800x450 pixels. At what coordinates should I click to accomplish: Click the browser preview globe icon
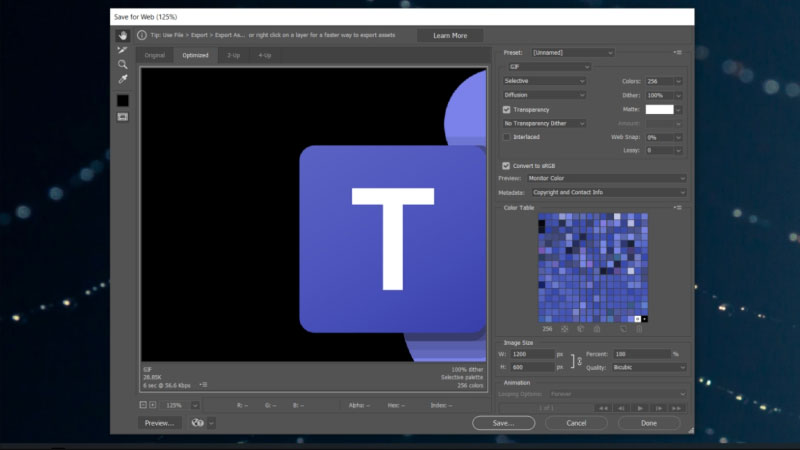click(197, 423)
